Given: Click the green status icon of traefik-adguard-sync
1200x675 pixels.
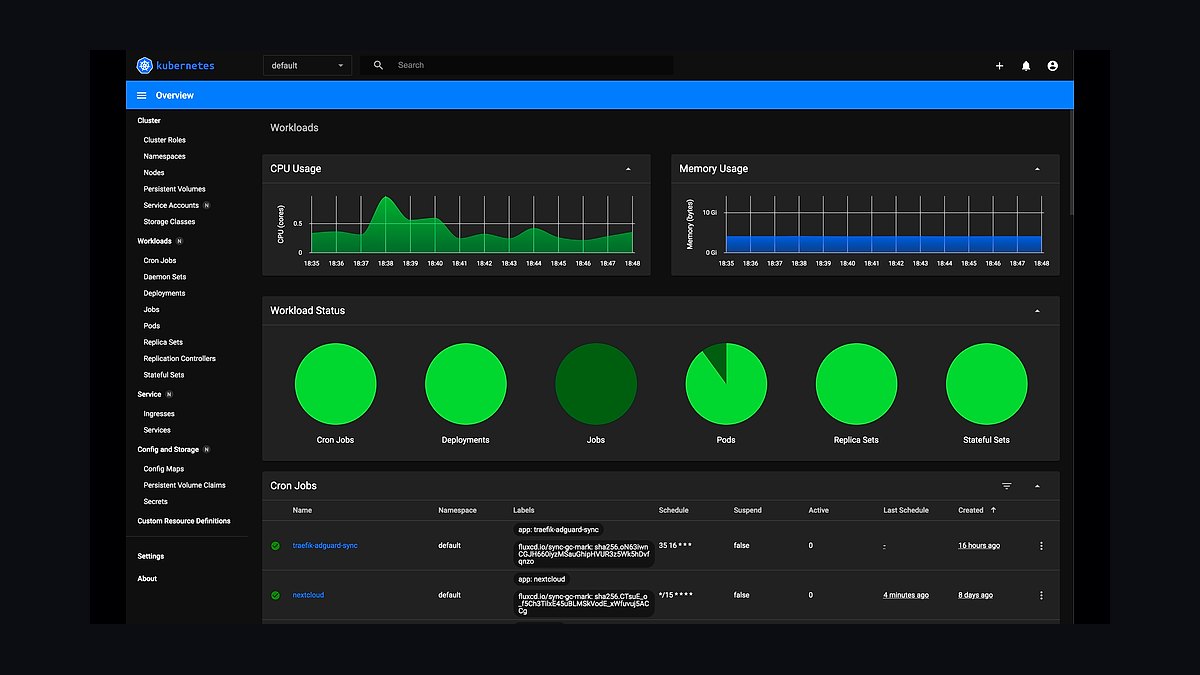Looking at the screenshot, I should click(x=275, y=546).
